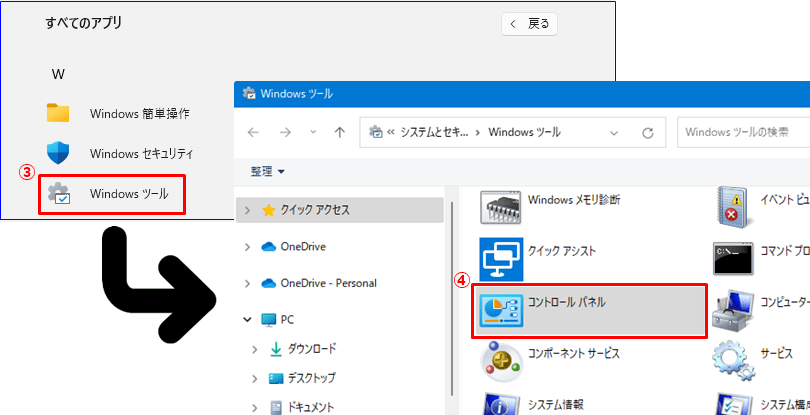
Task: Click the コンポーネント サービス icon
Action: (x=501, y=360)
